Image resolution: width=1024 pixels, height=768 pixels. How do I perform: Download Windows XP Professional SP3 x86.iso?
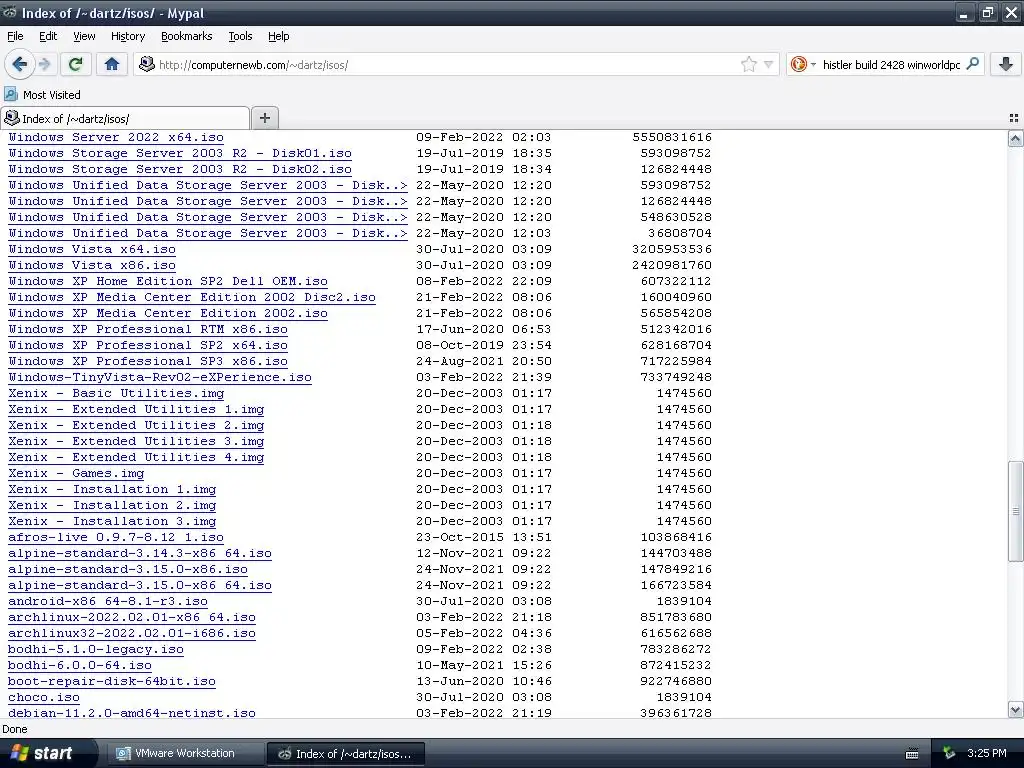tap(148, 361)
